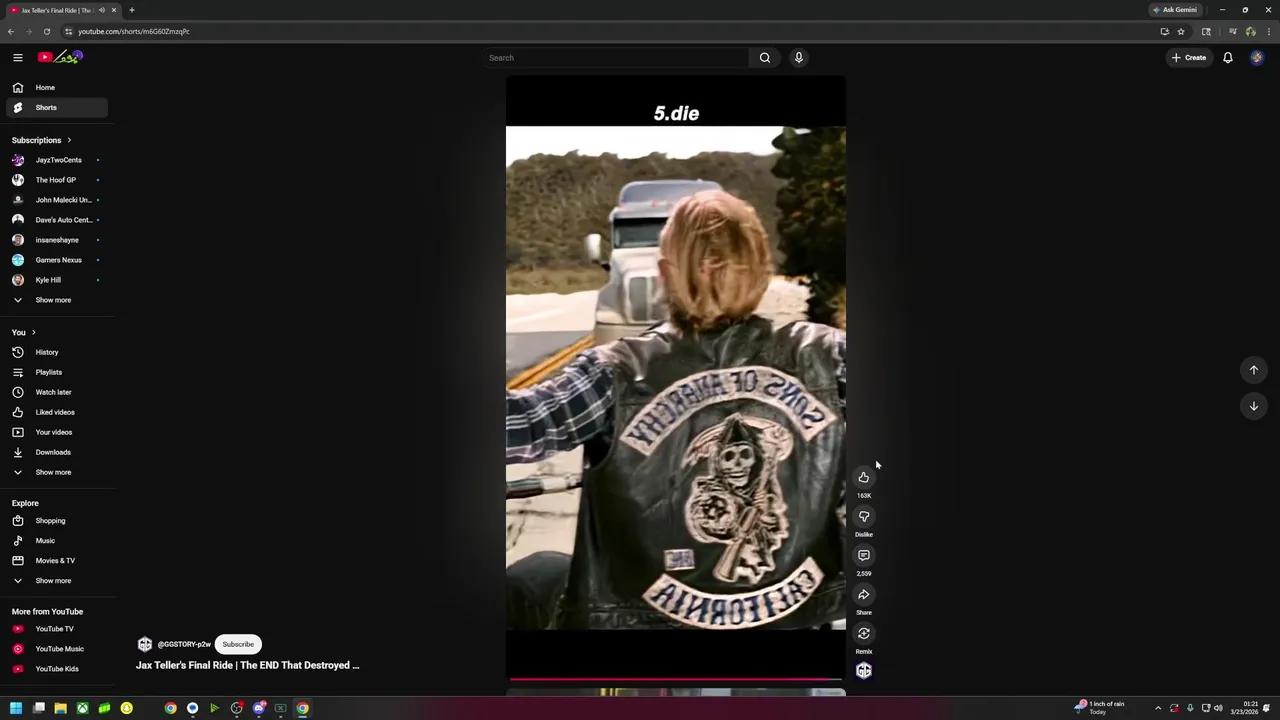
Task: Open the Watch later list
Action: tap(56, 392)
